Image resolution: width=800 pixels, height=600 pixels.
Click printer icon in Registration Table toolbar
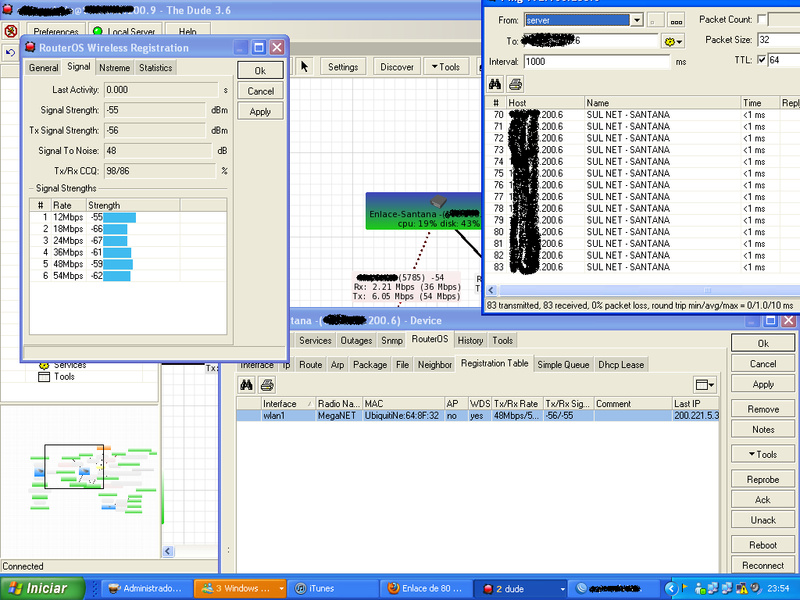(x=267, y=384)
